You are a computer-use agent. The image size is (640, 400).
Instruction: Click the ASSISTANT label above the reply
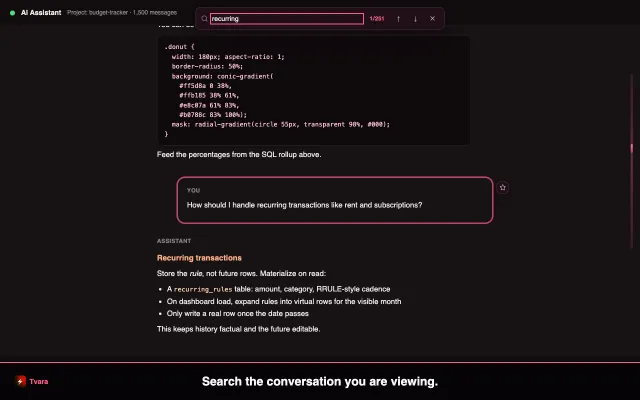174,241
